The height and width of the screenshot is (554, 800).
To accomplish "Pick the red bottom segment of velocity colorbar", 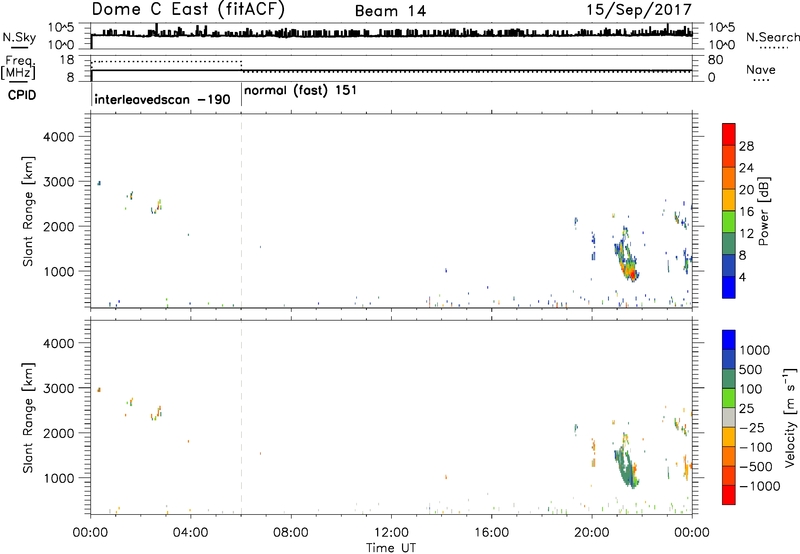I will 729,494.
